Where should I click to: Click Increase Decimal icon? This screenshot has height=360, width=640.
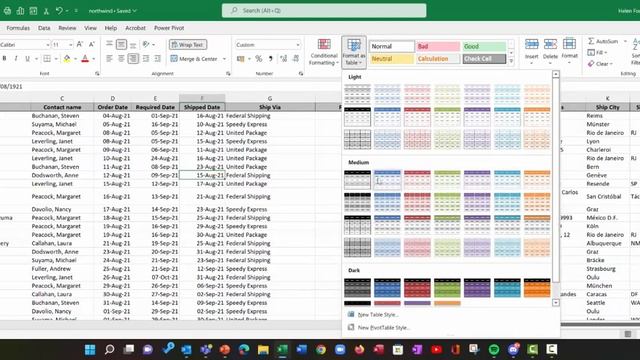(283, 59)
